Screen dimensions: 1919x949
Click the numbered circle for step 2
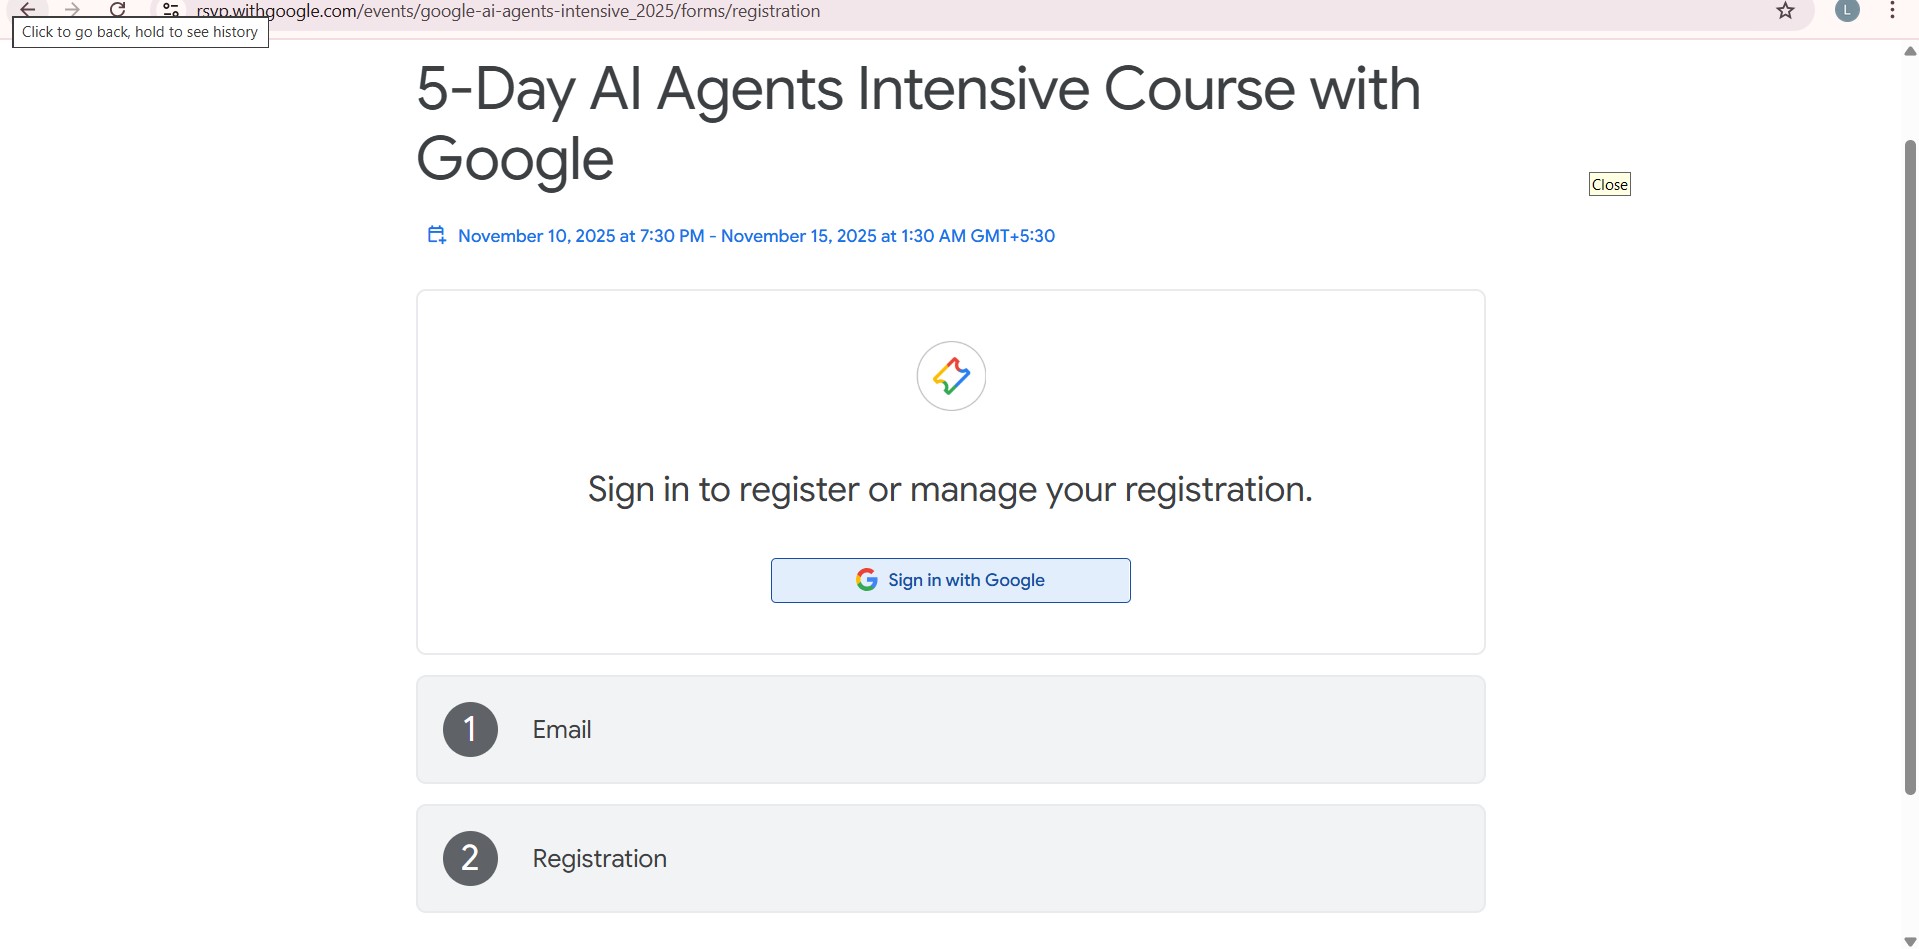[469, 857]
